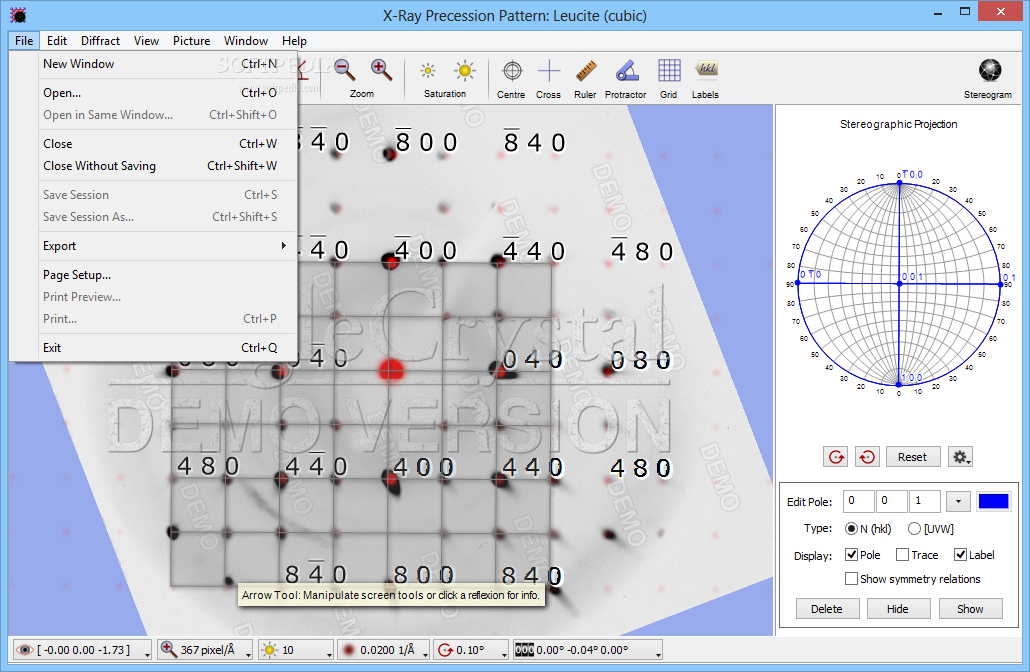This screenshot has height=672, width=1030.
Task: Click the first Edit Pole index field
Action: (858, 501)
